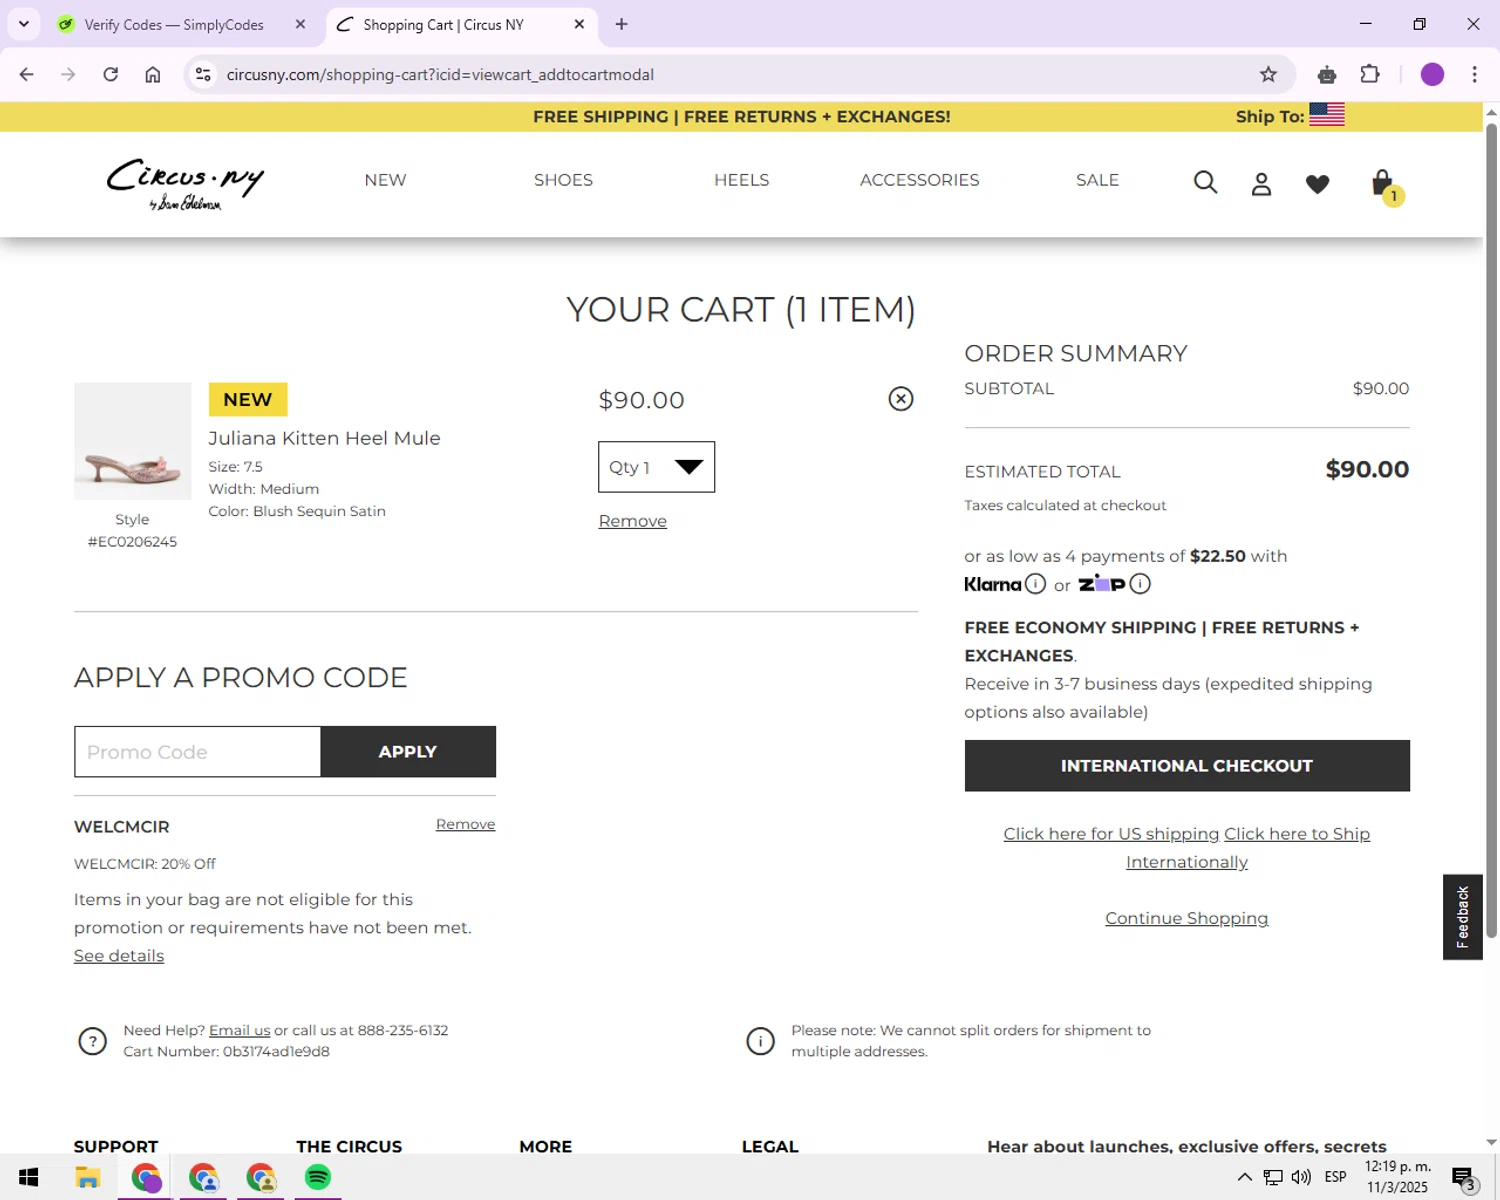
Task: Open the Juliana mule product thumbnail
Action: click(x=132, y=441)
